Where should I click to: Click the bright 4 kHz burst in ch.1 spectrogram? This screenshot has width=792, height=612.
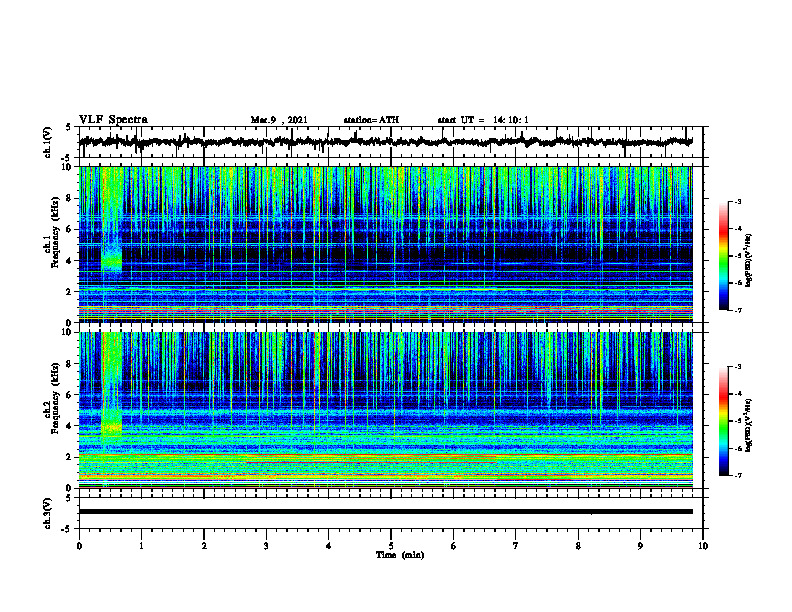click(111, 260)
